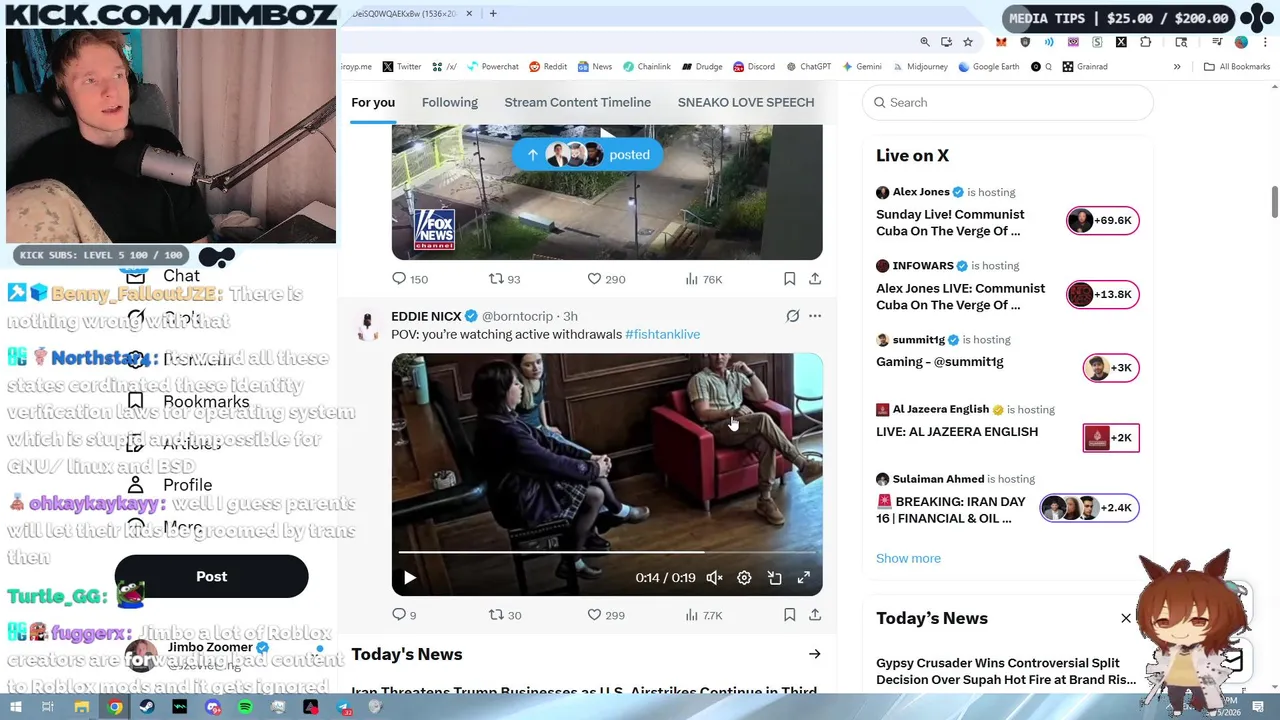Open ChatGPT bookmark
Image resolution: width=1280 pixels, height=720 pixels.
click(x=809, y=67)
